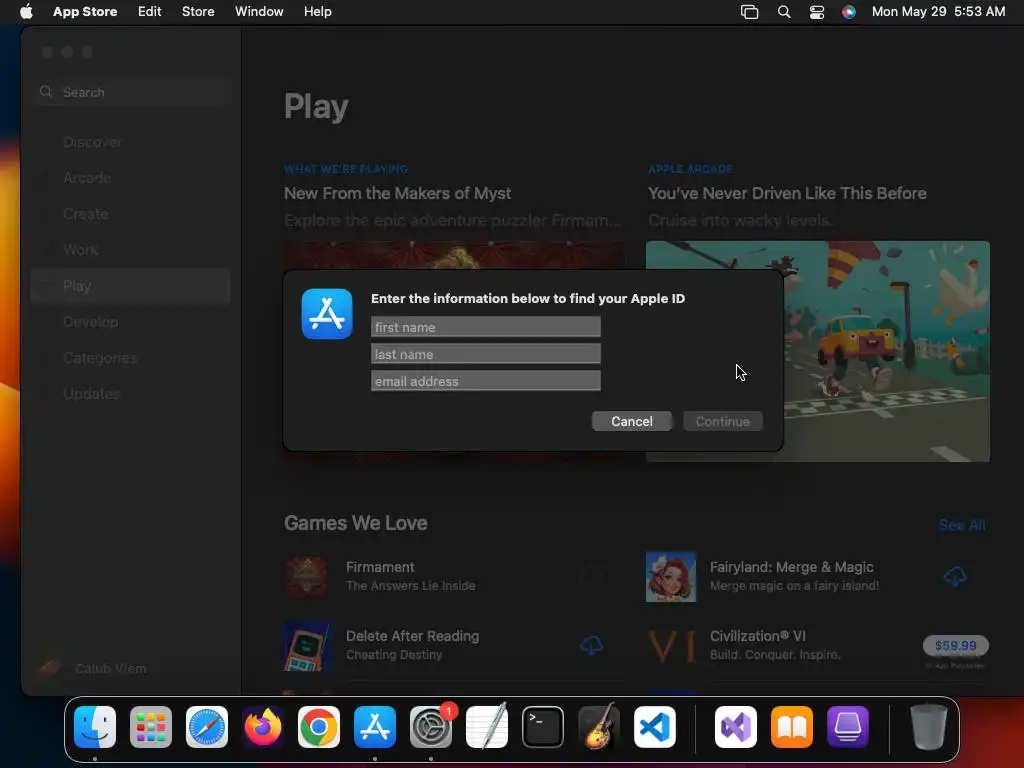
Task: Open You've Never Driven Like This Before story
Action: tap(787, 193)
